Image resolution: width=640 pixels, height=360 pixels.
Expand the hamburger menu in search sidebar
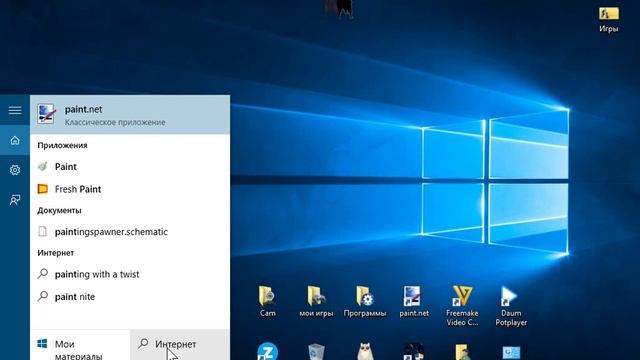coord(15,110)
